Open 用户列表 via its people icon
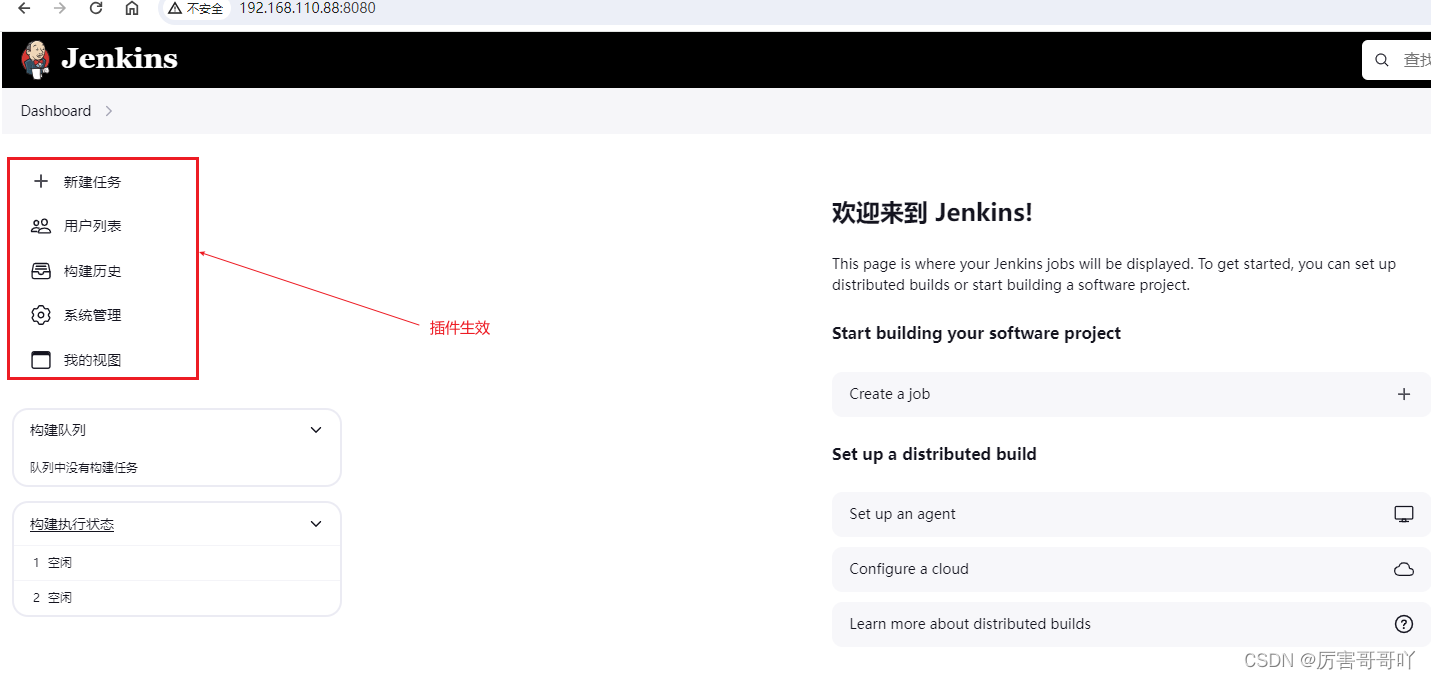The width and height of the screenshot is (1431, 679). (40, 225)
